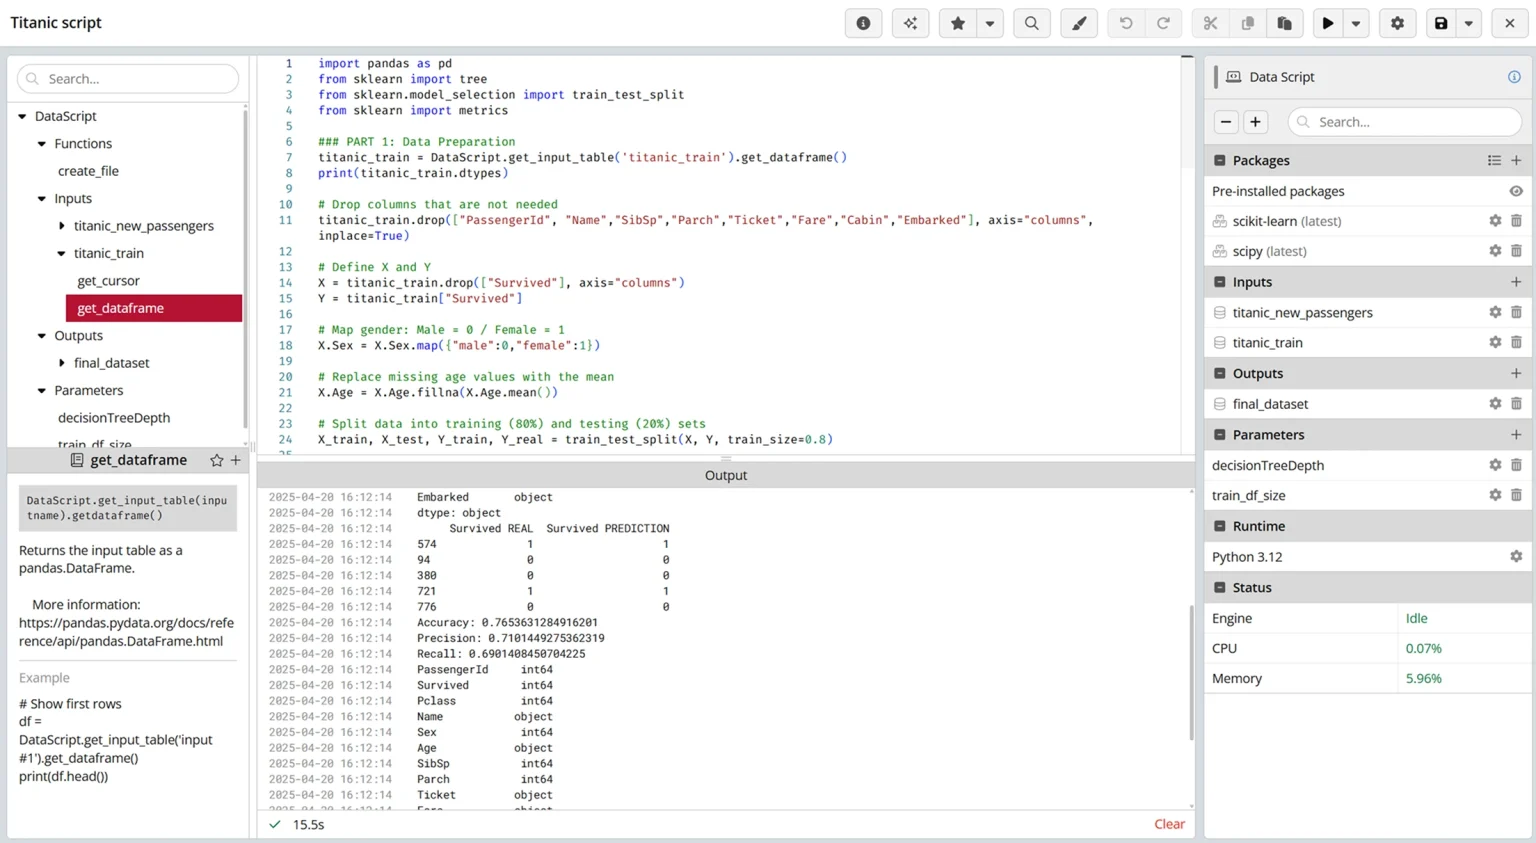
Task: Expand all sections with the plus button
Action: pyautogui.click(x=1255, y=122)
